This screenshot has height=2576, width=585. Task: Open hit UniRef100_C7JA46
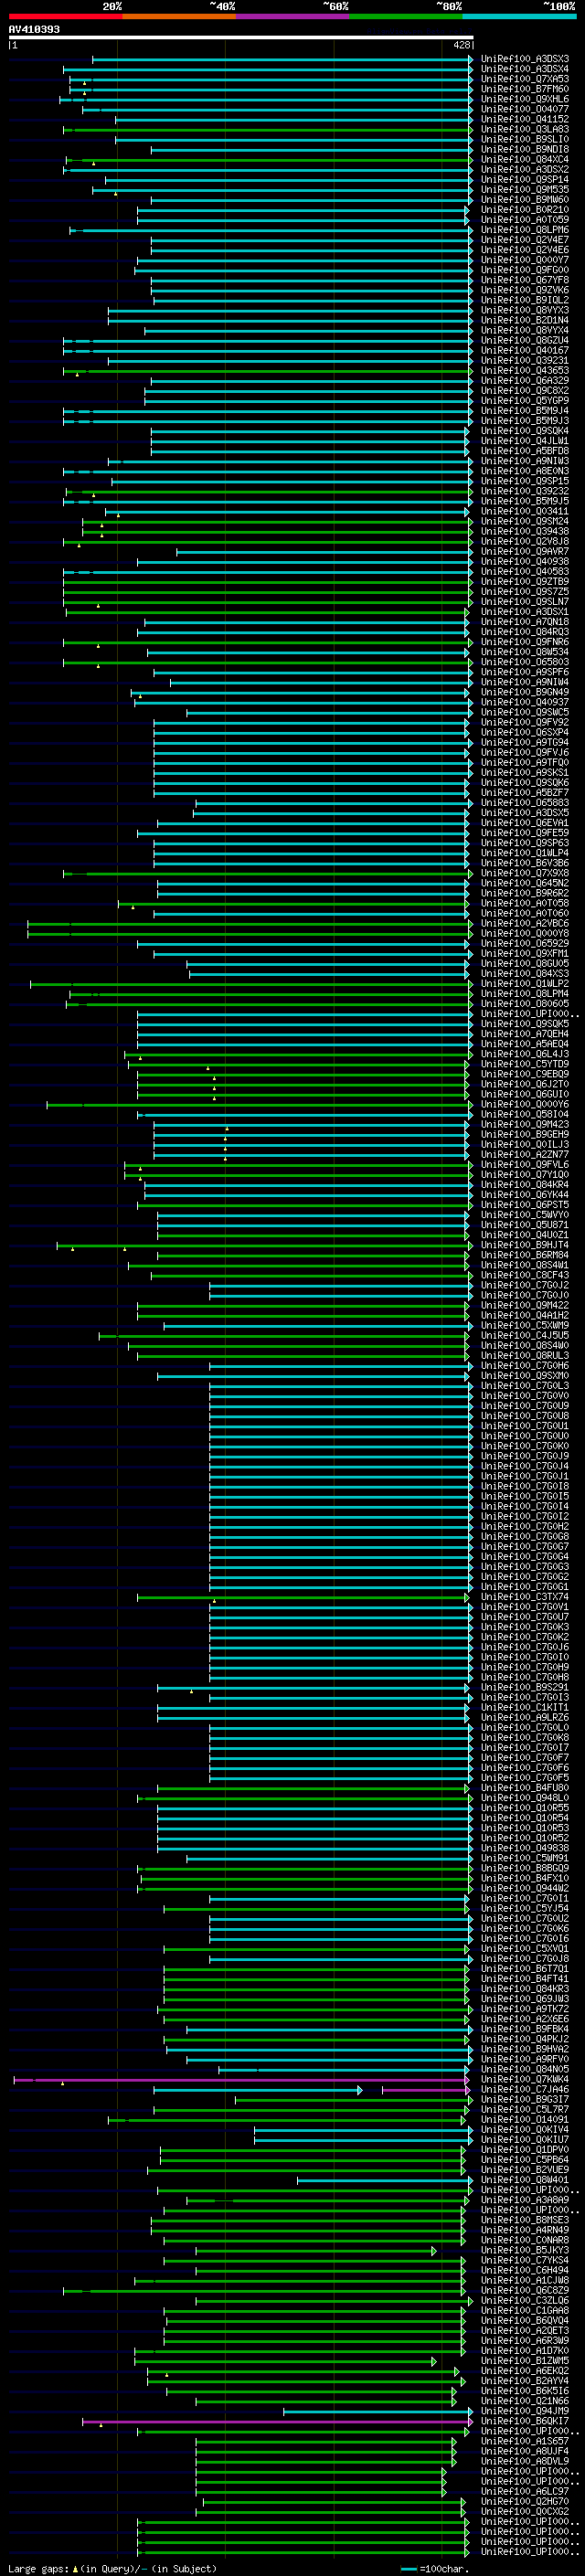click(525, 2089)
